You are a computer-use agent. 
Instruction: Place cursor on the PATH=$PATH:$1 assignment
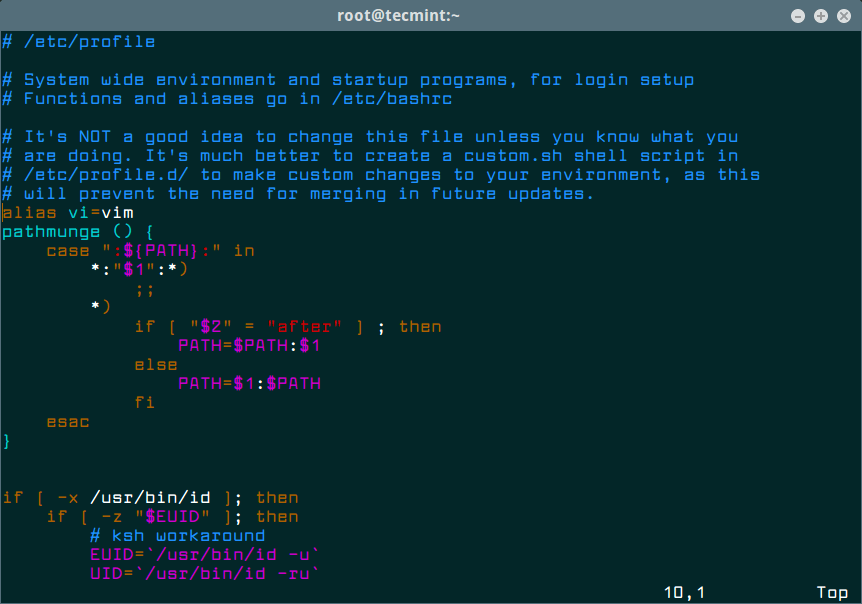249,346
